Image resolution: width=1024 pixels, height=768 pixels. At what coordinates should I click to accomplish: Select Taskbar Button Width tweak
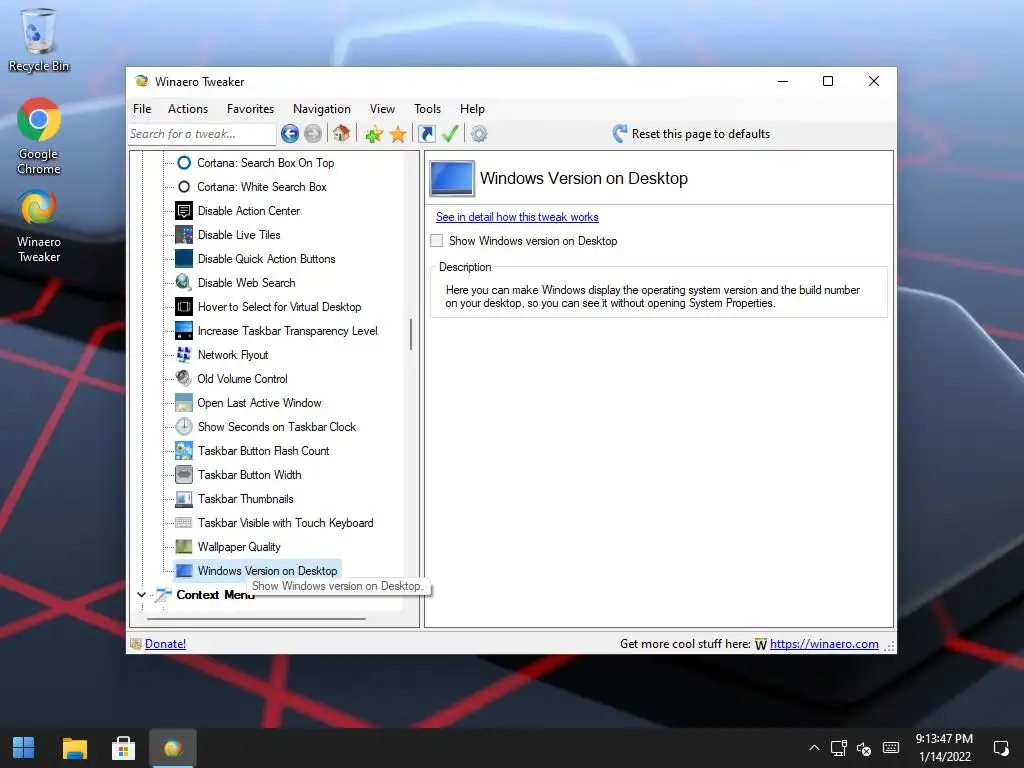[249, 475]
